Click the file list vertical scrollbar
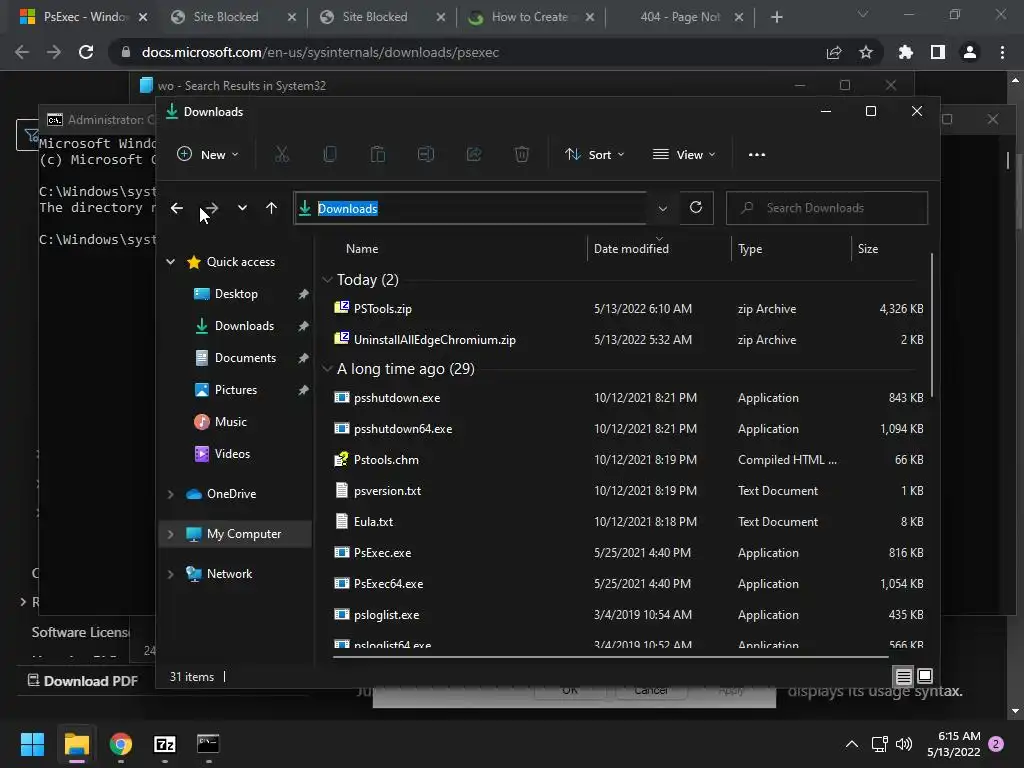 (x=932, y=325)
